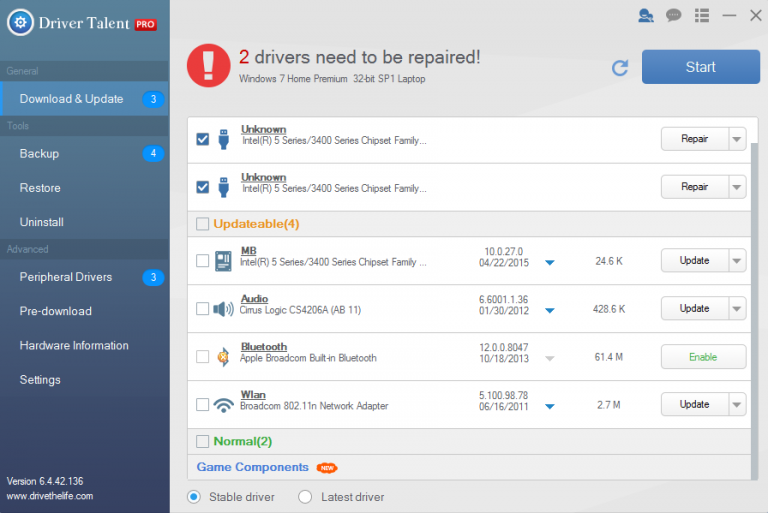Open dropdown beside first Repair button

coord(737,139)
